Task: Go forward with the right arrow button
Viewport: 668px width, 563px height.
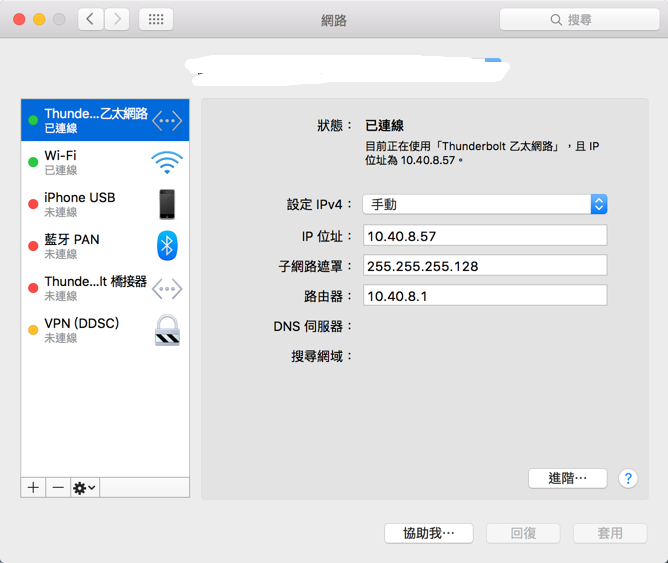Action: 117,19
